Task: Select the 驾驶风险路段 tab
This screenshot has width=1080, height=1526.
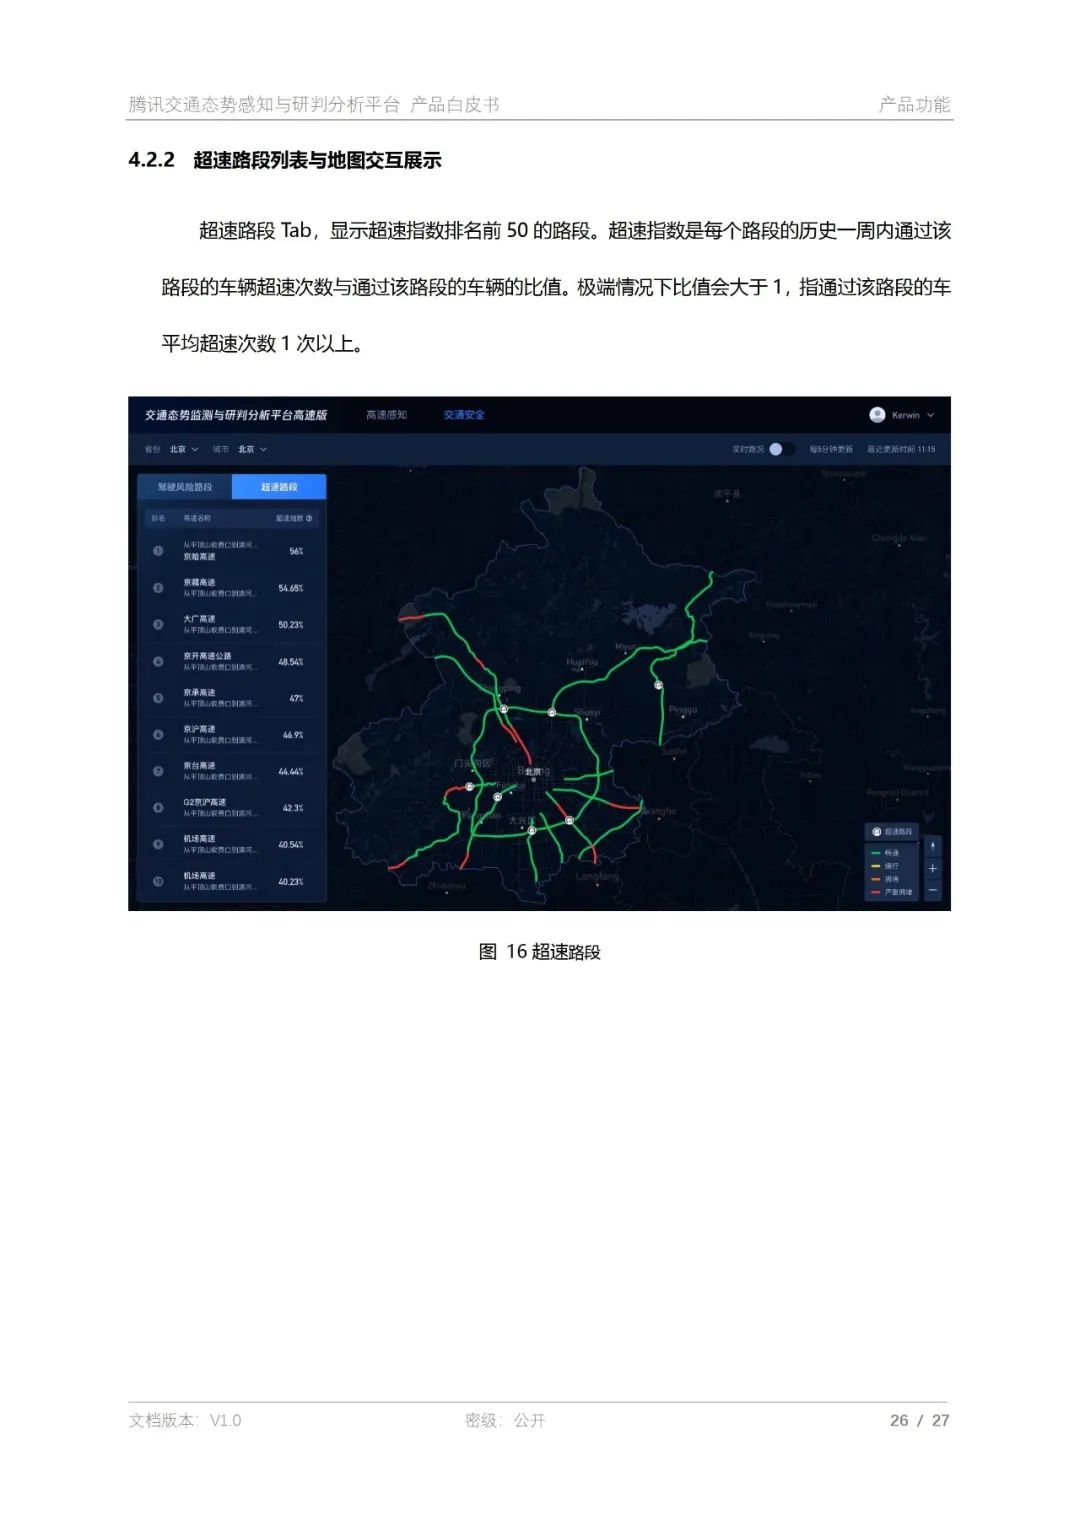Action: tap(185, 487)
